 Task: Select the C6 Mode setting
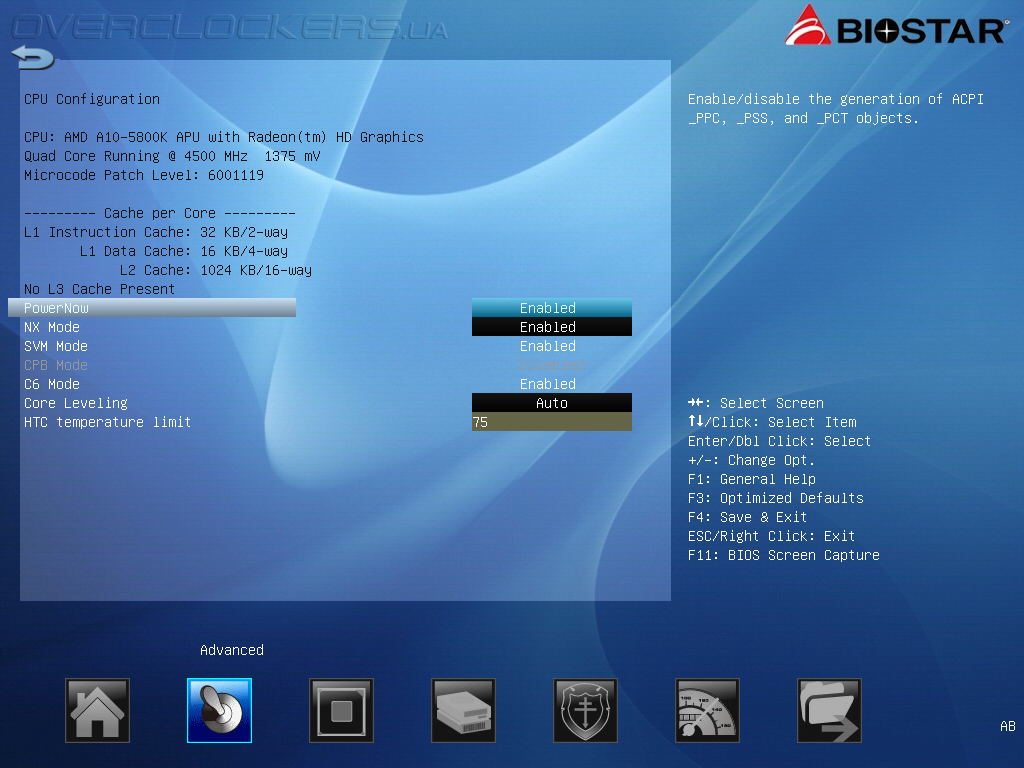point(52,384)
